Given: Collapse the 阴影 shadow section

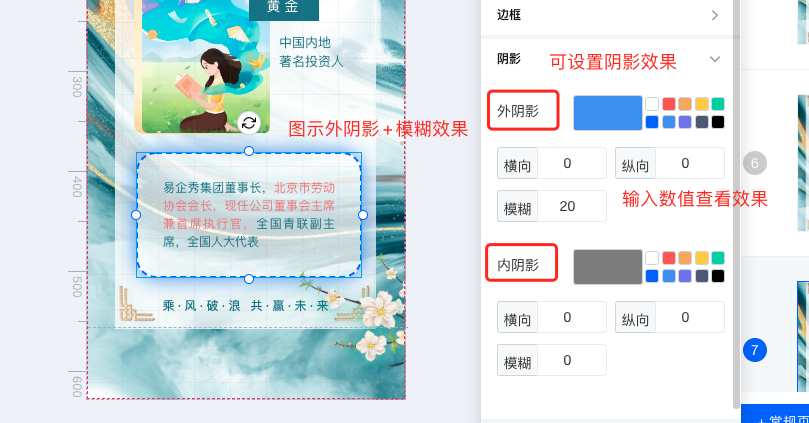Looking at the screenshot, I should pyautogui.click(x=715, y=59).
